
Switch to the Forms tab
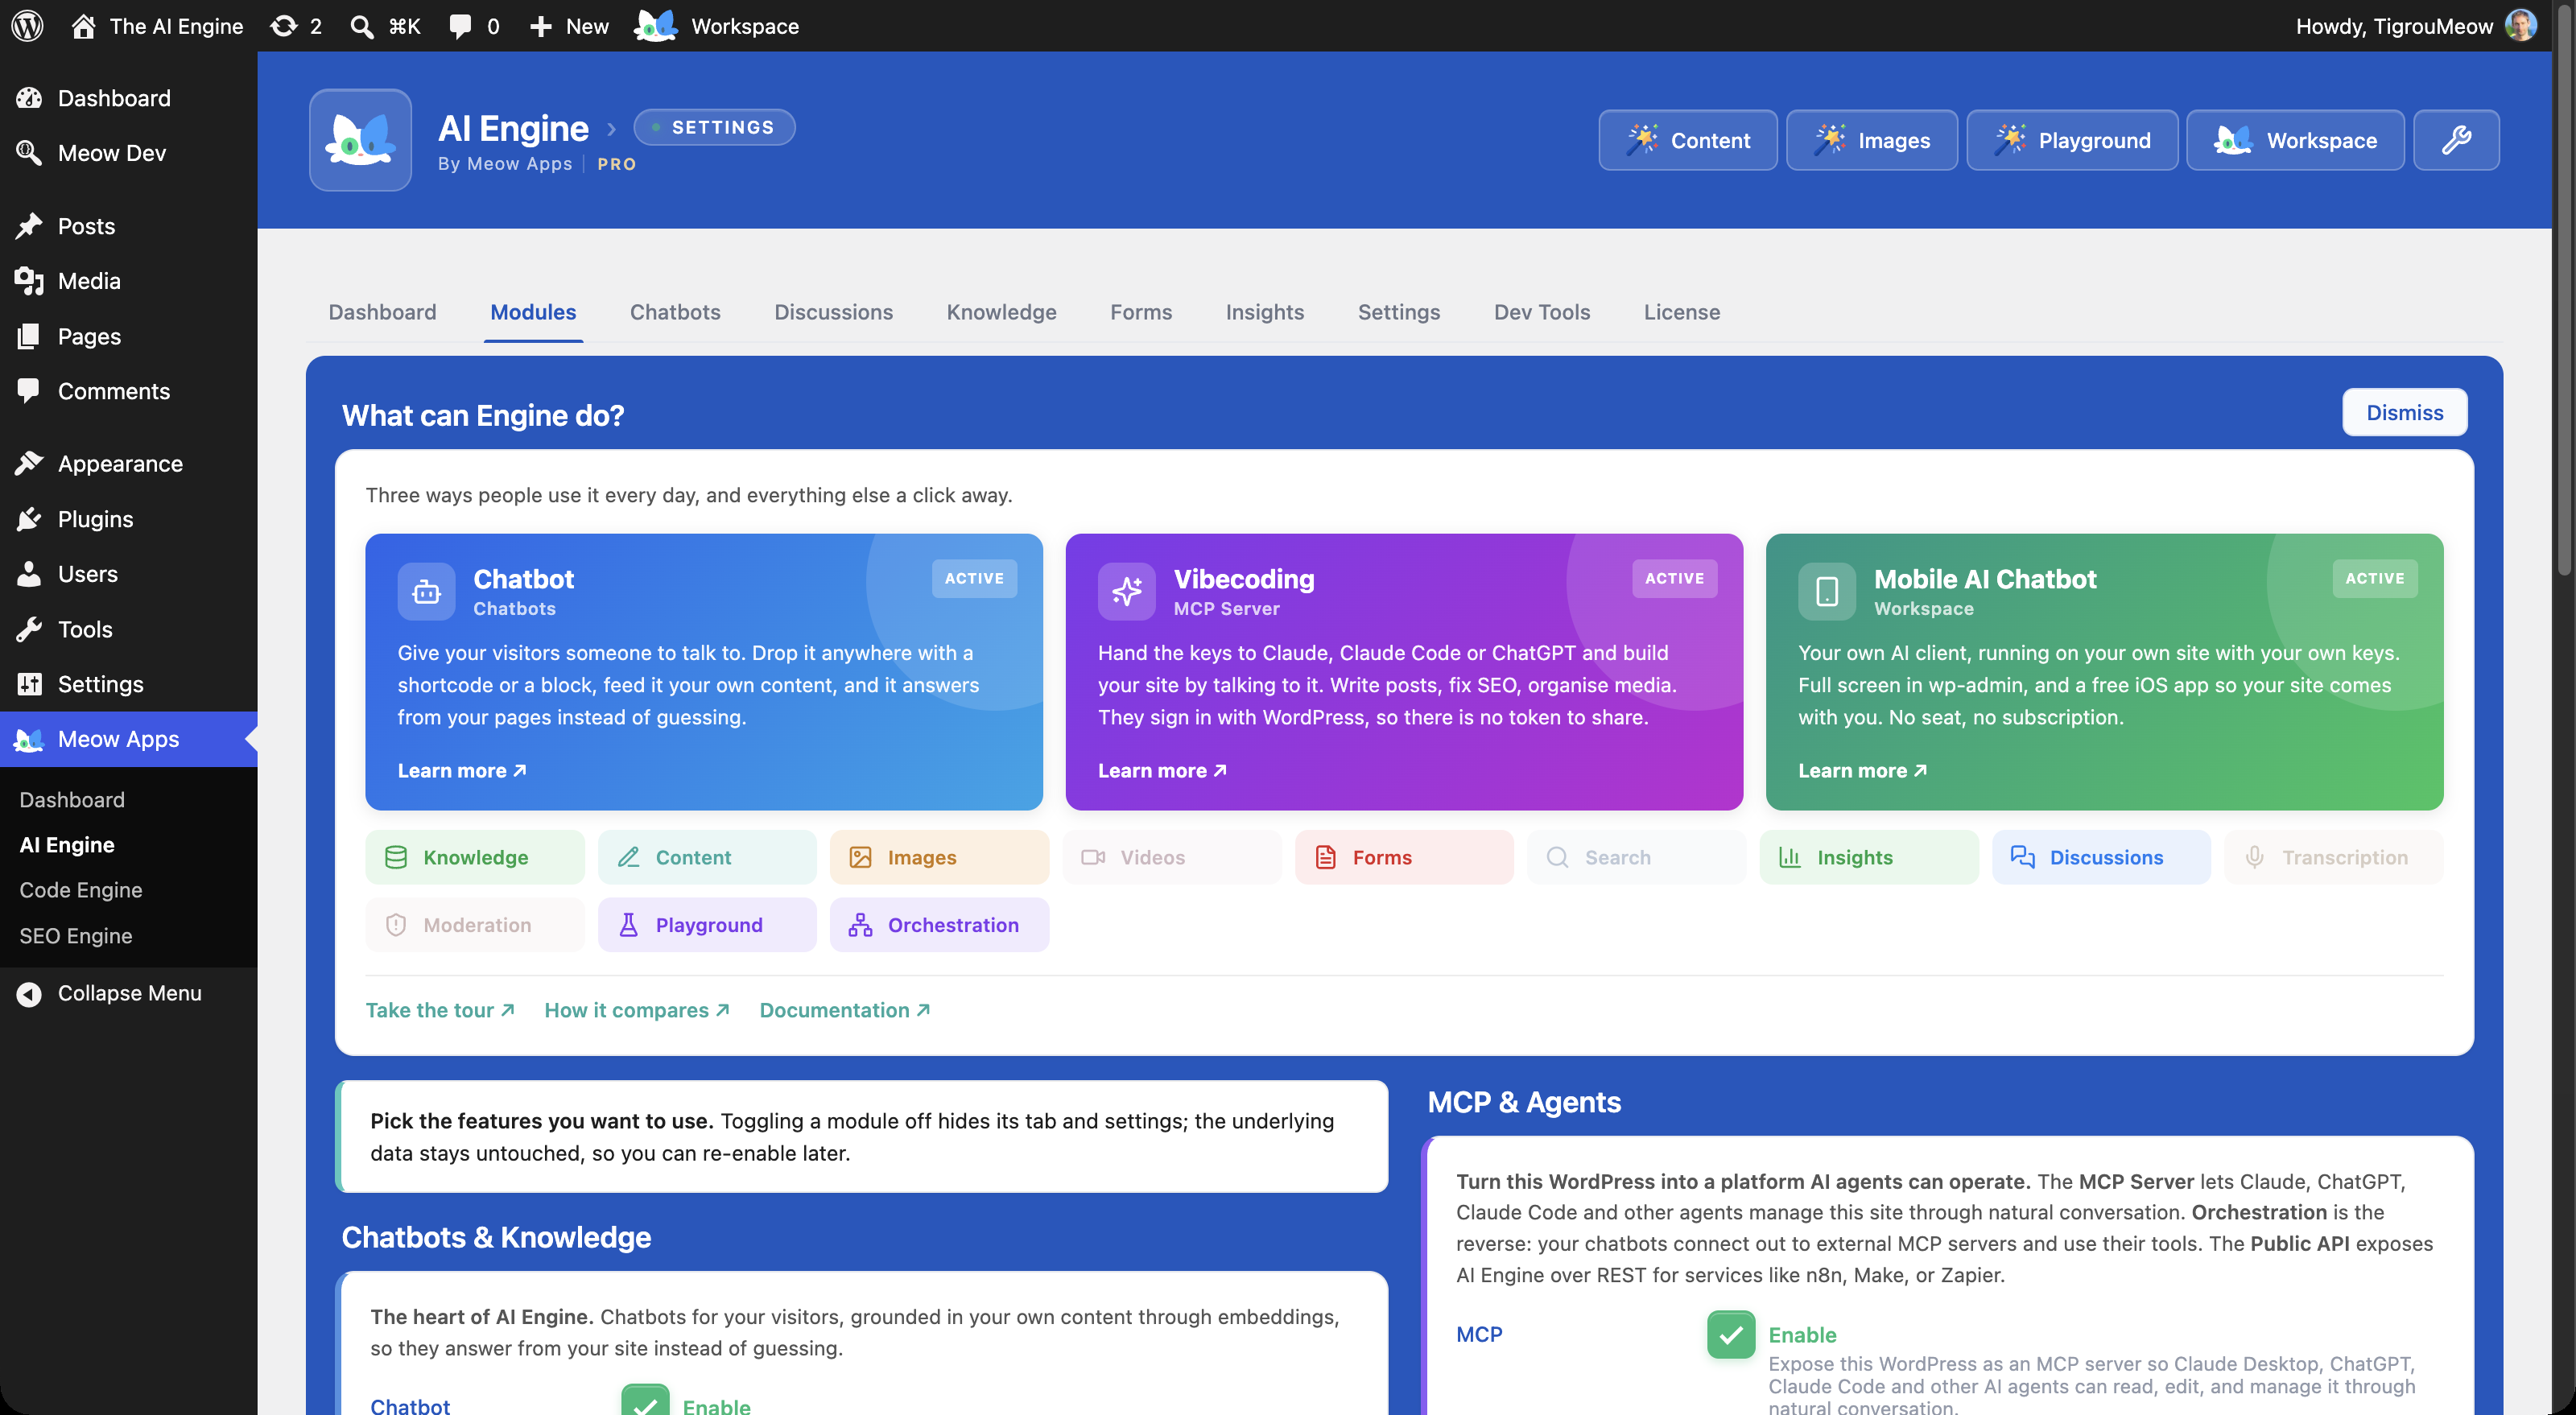click(x=1141, y=312)
